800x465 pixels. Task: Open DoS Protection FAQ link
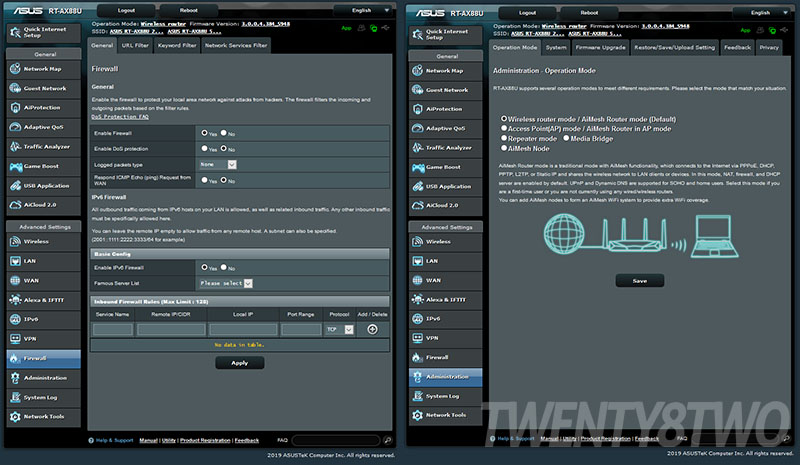[x=120, y=117]
